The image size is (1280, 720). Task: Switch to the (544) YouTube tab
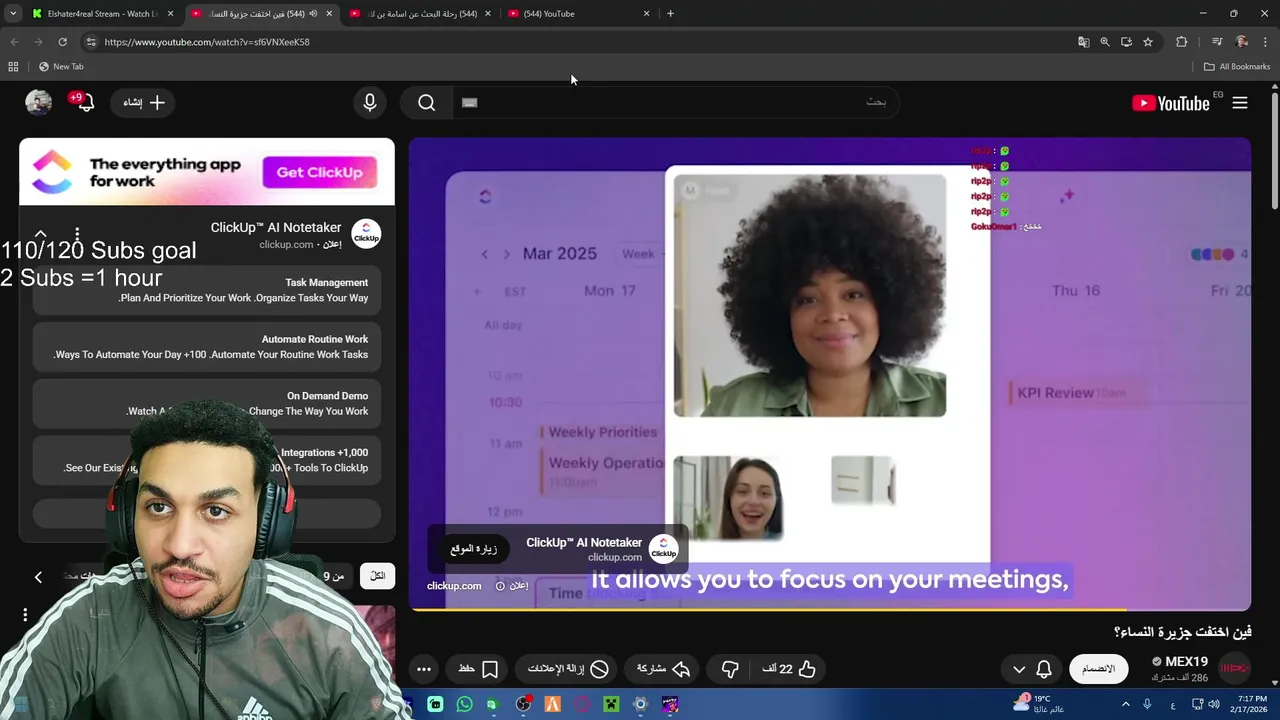click(x=580, y=14)
